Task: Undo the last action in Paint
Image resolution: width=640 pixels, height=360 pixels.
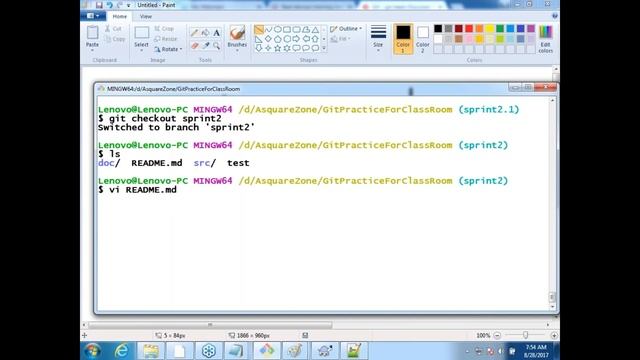Action: point(109,5)
